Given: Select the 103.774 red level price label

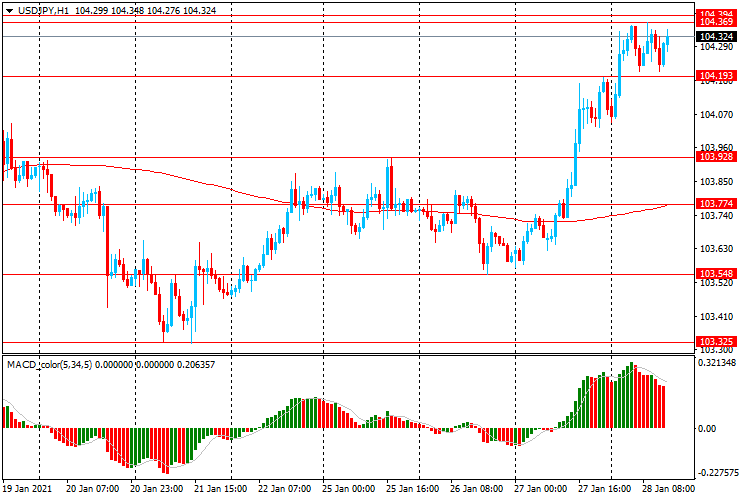Looking at the screenshot, I should (716, 203).
